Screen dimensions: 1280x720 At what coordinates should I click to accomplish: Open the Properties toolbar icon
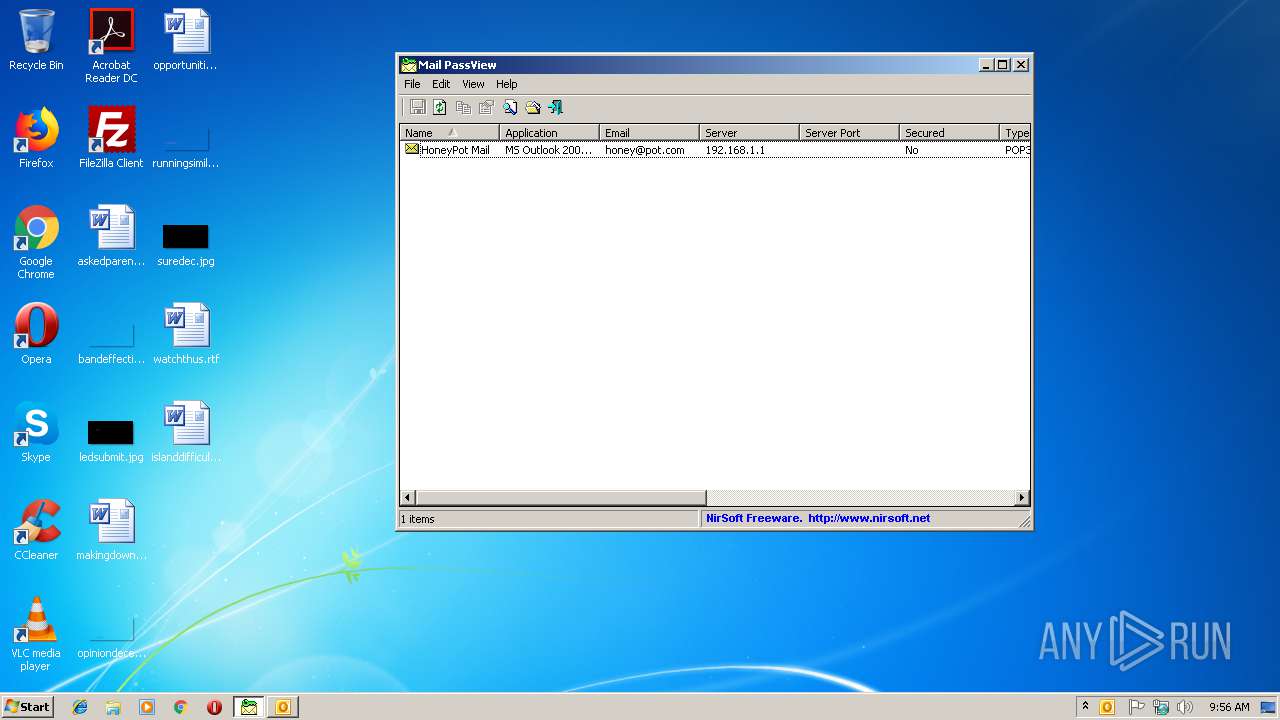486,107
